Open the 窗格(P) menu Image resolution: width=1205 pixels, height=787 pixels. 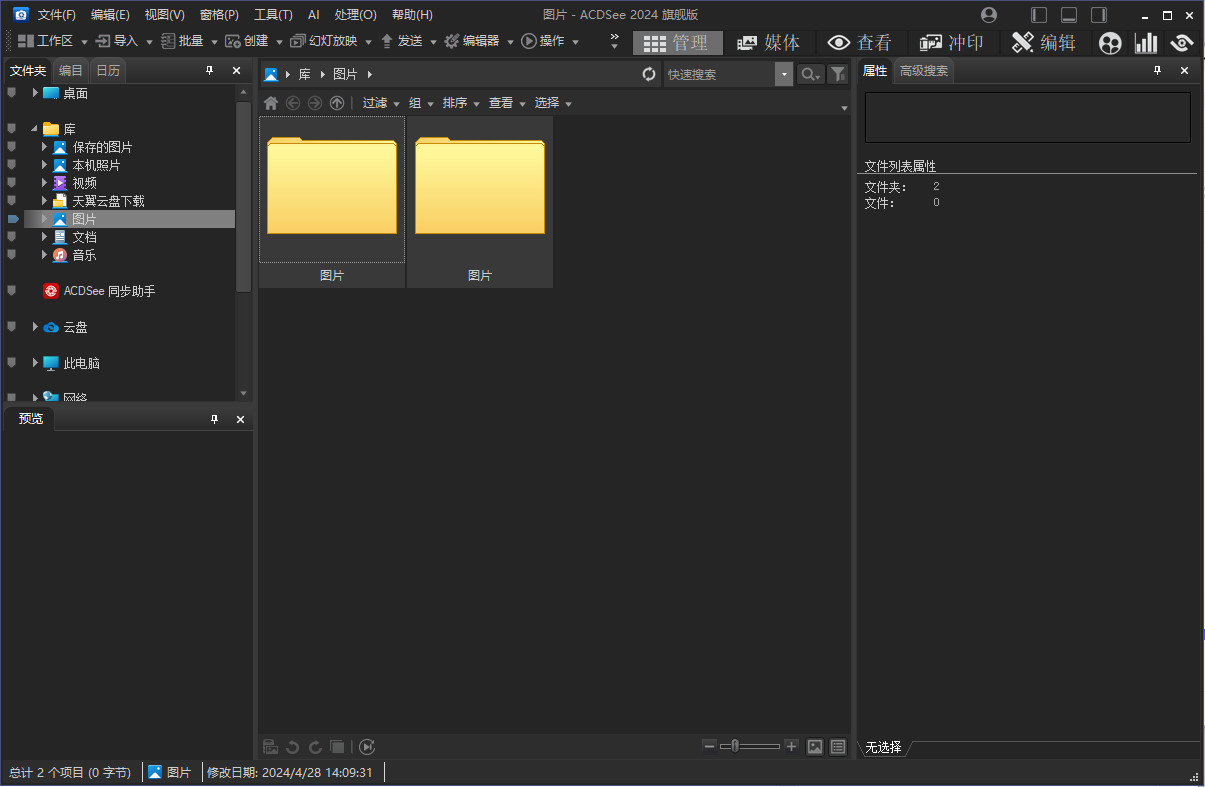pyautogui.click(x=219, y=15)
